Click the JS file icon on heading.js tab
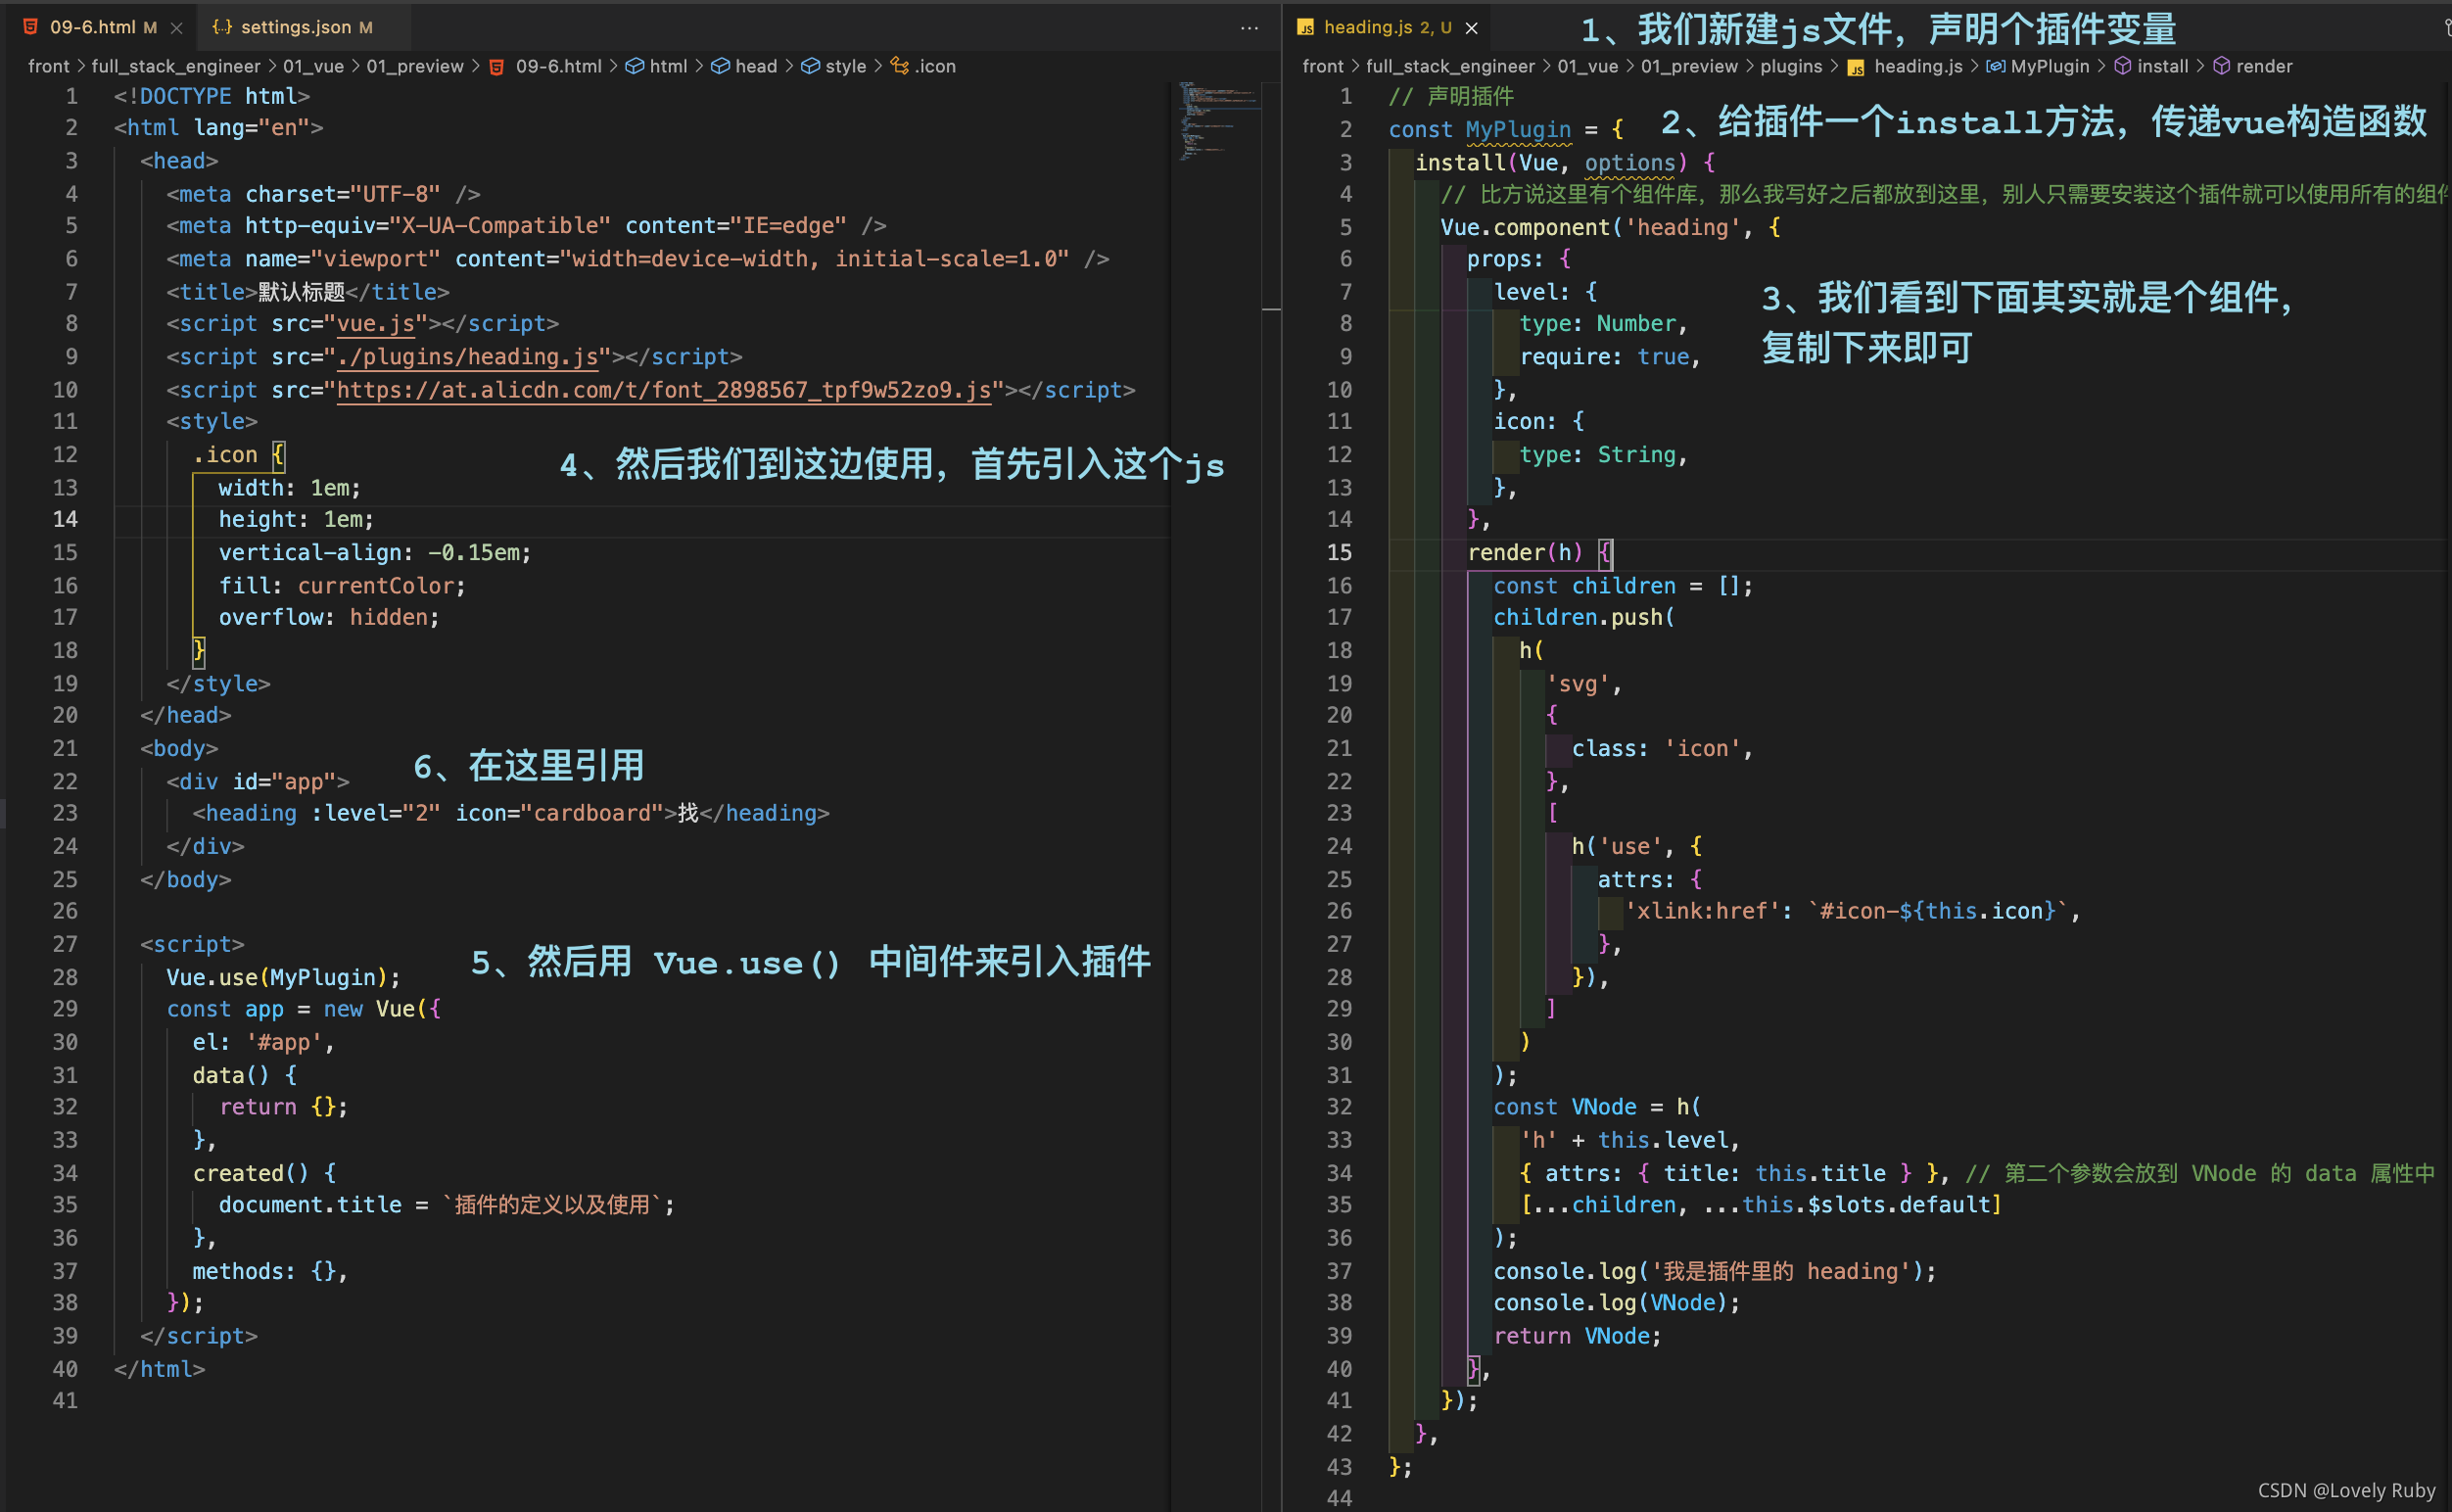 (x=1305, y=28)
